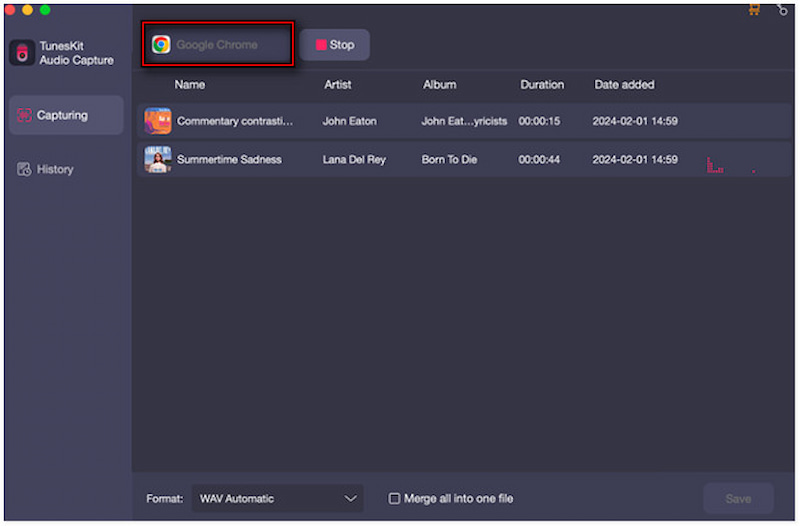
Task: Click the Google Chrome app icon
Action: click(161, 45)
